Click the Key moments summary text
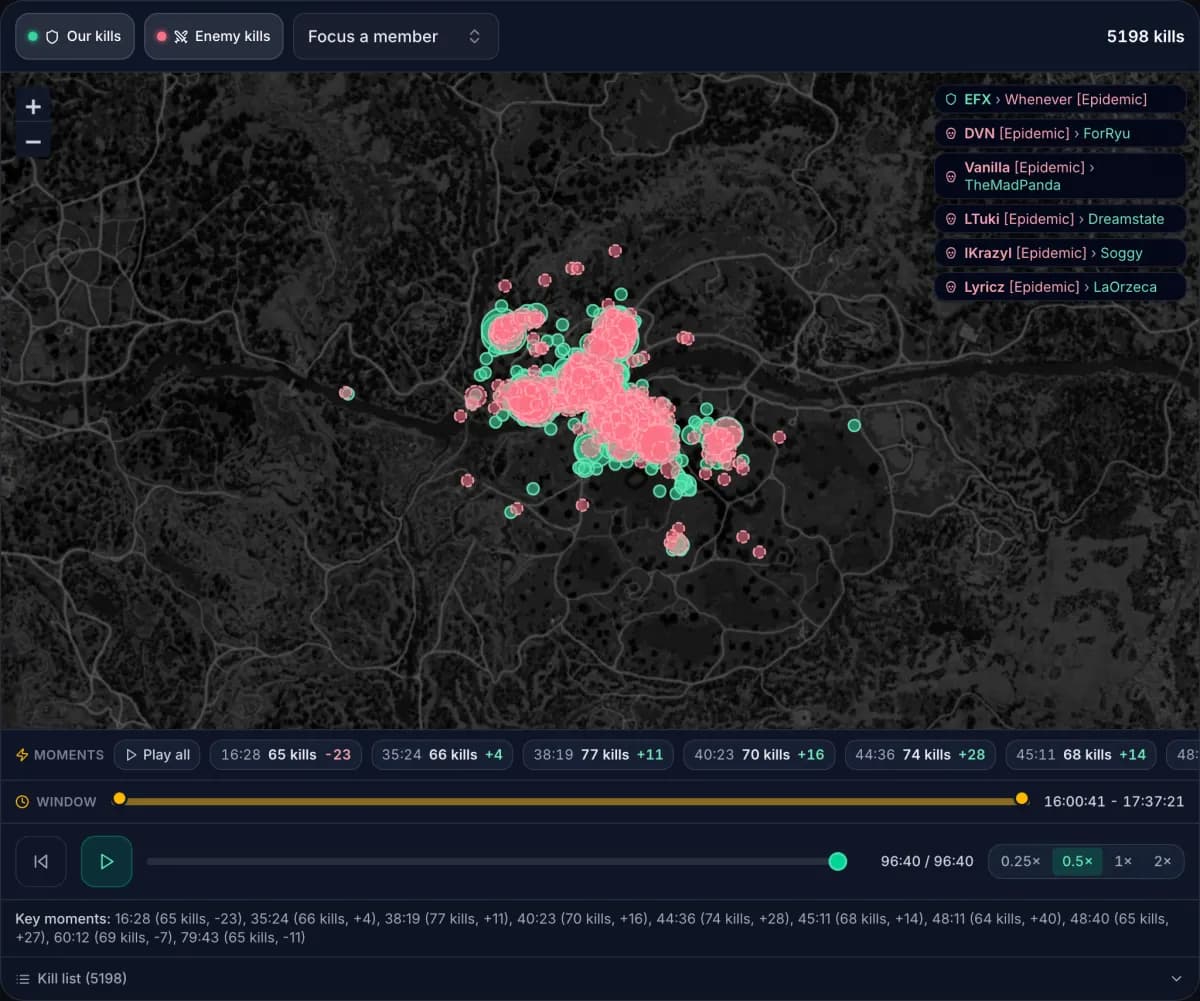The width and height of the screenshot is (1200, 1001). [591, 927]
